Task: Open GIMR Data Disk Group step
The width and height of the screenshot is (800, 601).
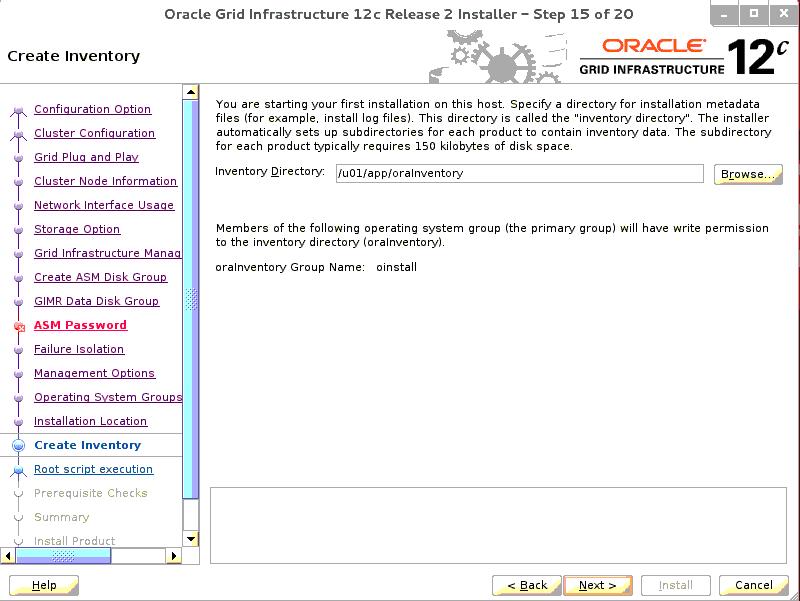Action: (96, 301)
